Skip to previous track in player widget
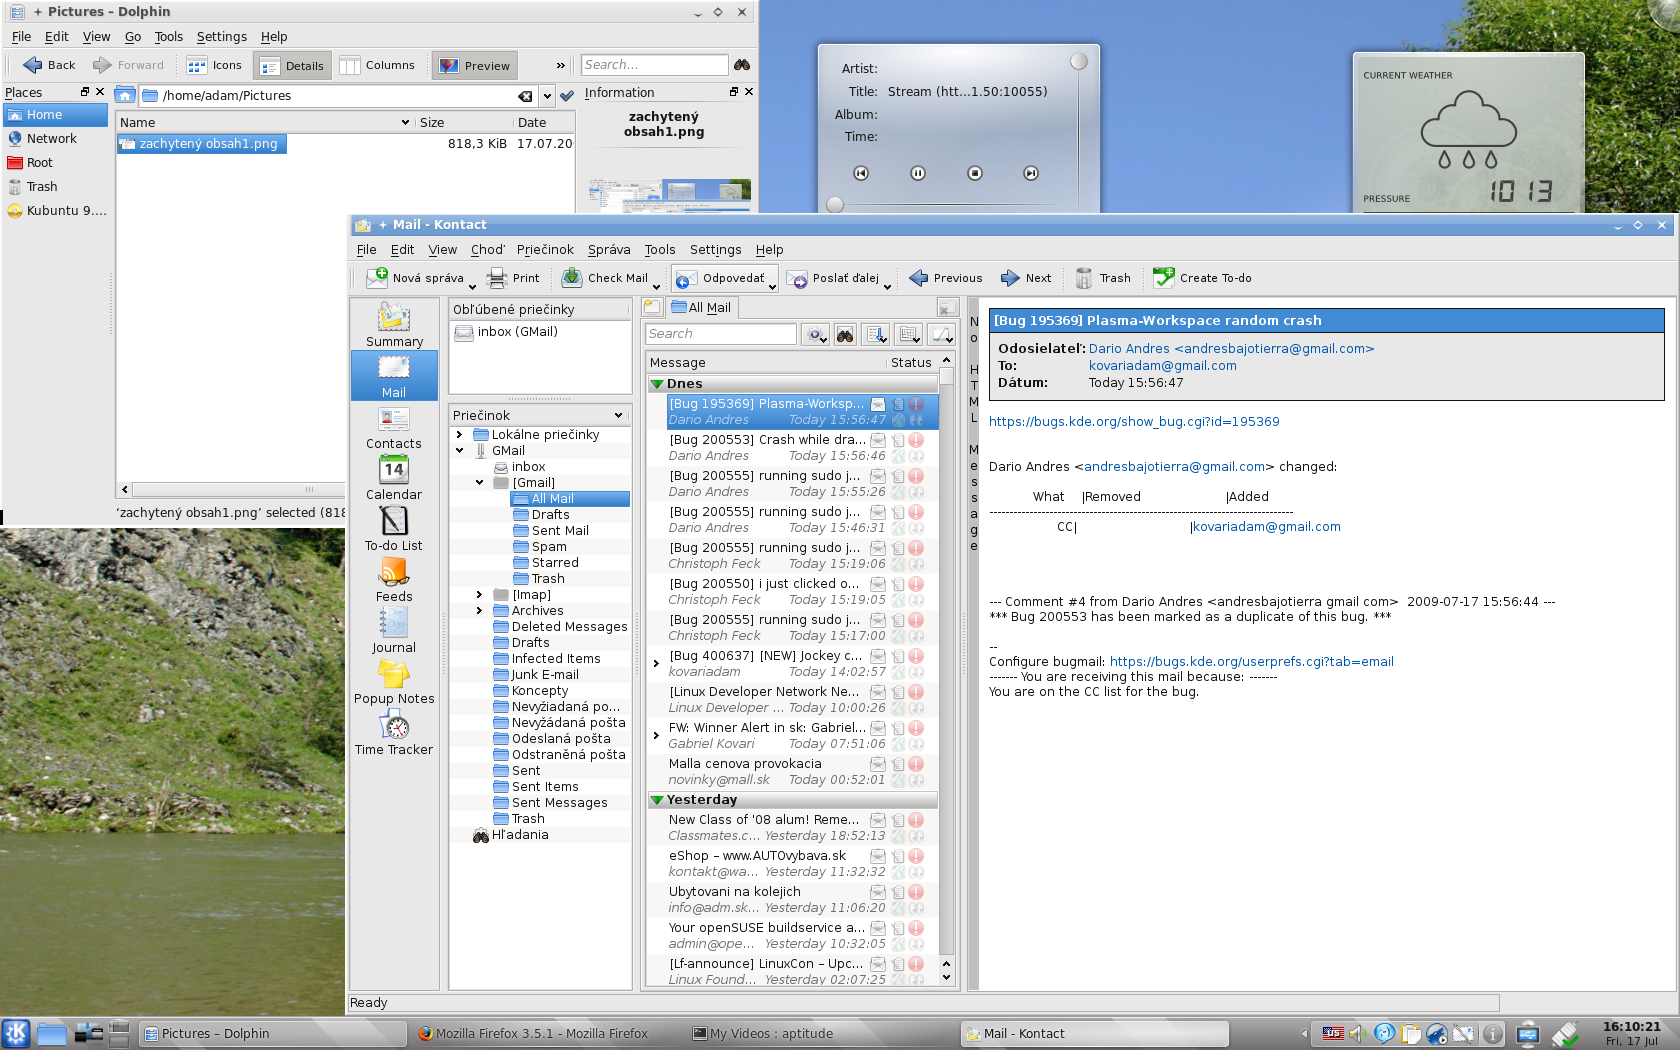 pyautogui.click(x=861, y=173)
